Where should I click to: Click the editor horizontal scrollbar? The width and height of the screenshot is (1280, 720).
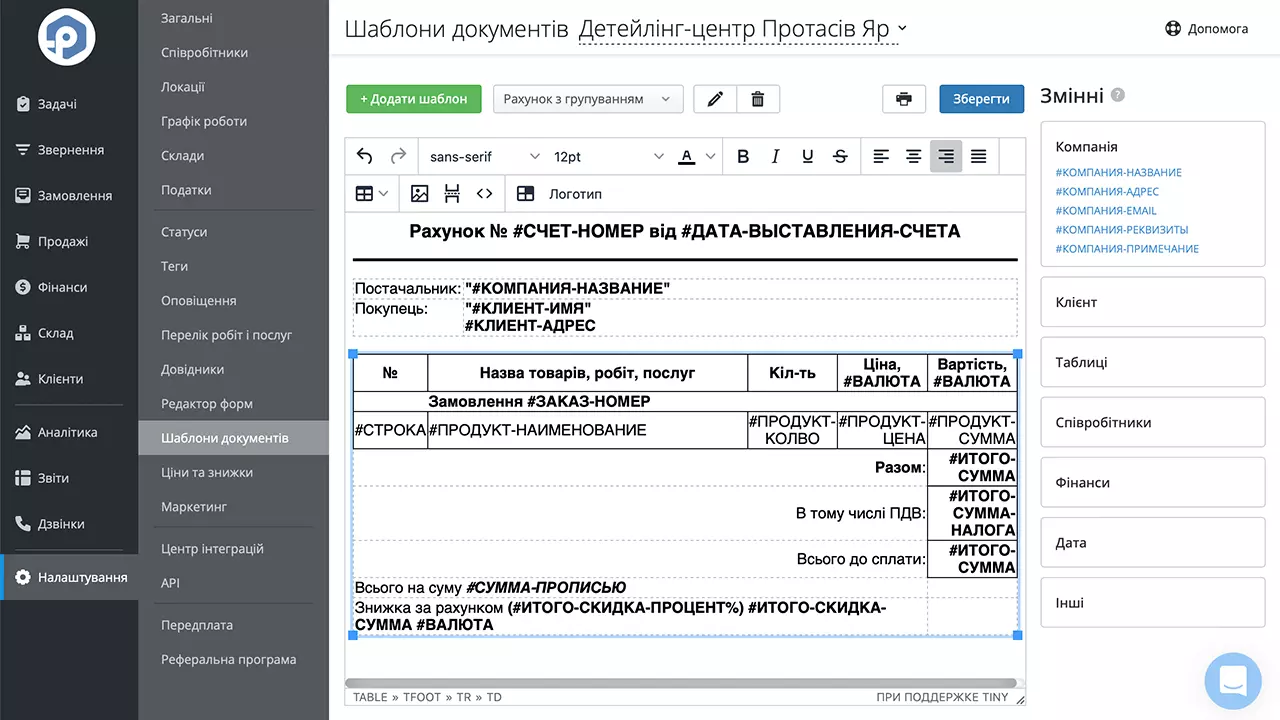(681, 683)
